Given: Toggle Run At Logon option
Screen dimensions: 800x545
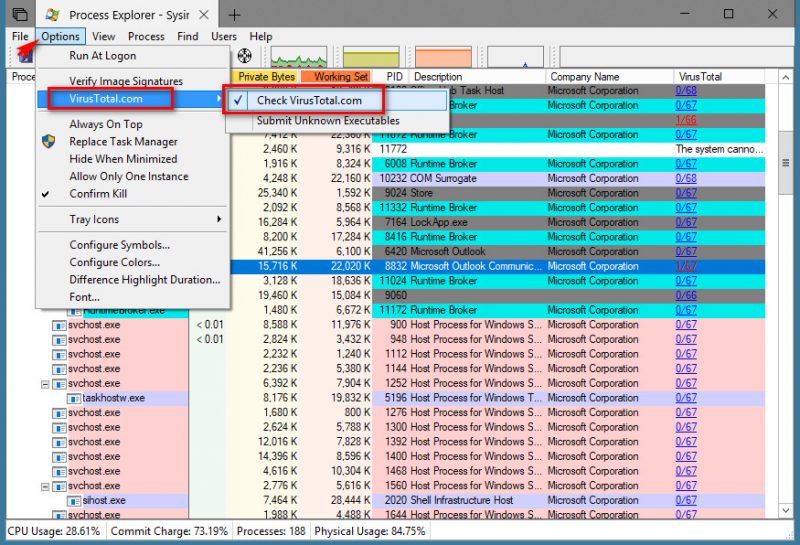Looking at the screenshot, I should click(x=133, y=56).
